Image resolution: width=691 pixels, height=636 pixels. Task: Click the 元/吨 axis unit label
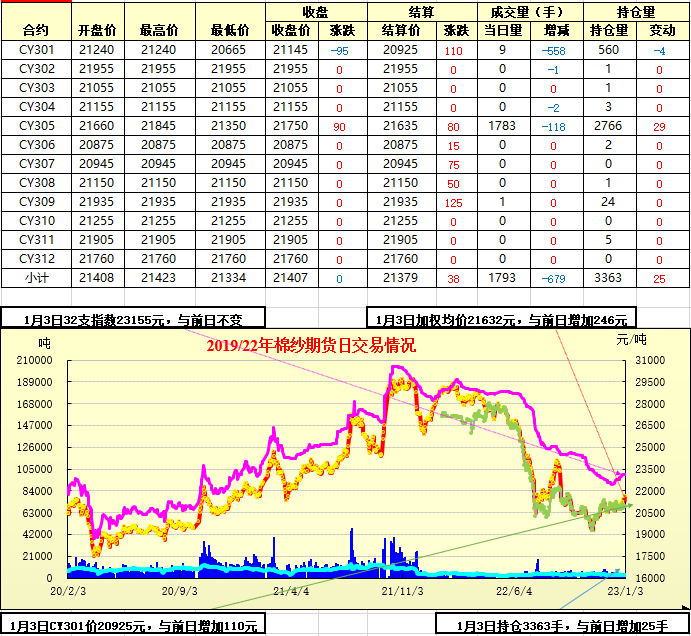(x=630, y=341)
